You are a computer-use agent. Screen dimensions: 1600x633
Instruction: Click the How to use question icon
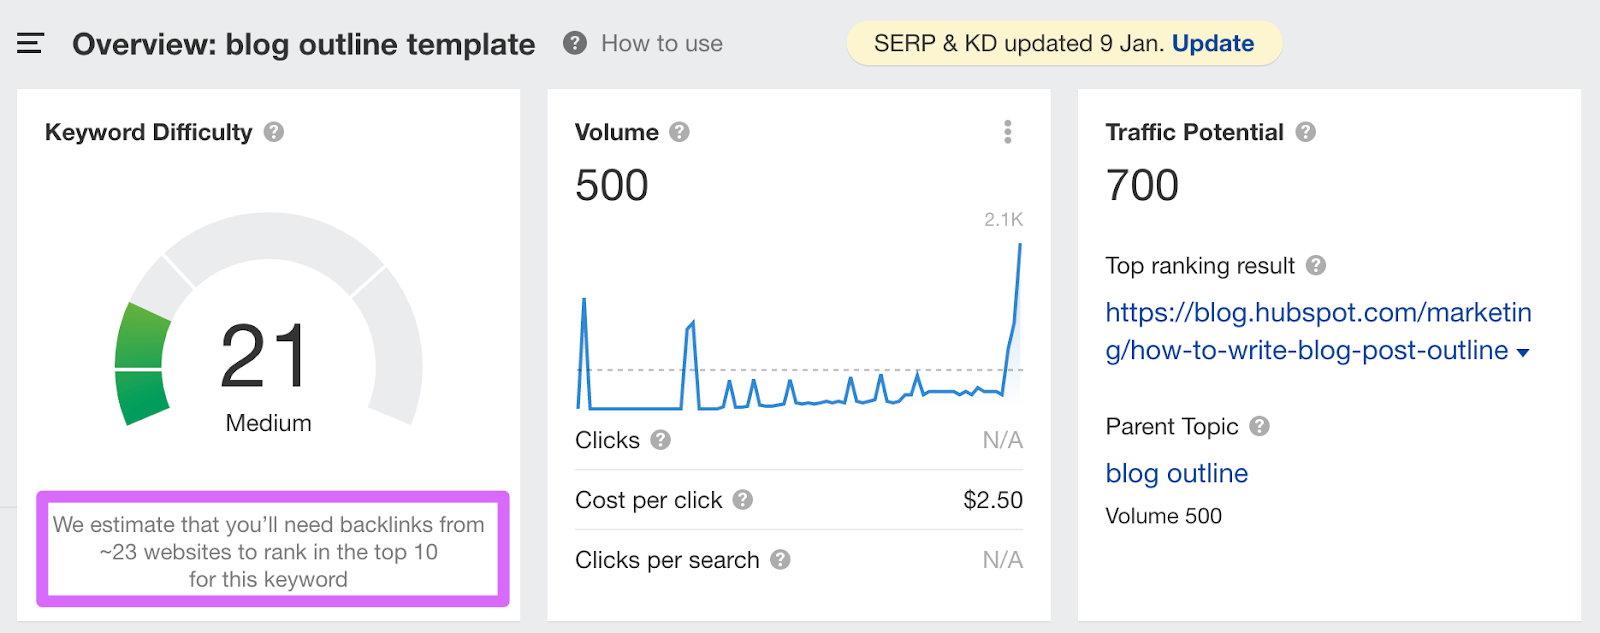(575, 43)
